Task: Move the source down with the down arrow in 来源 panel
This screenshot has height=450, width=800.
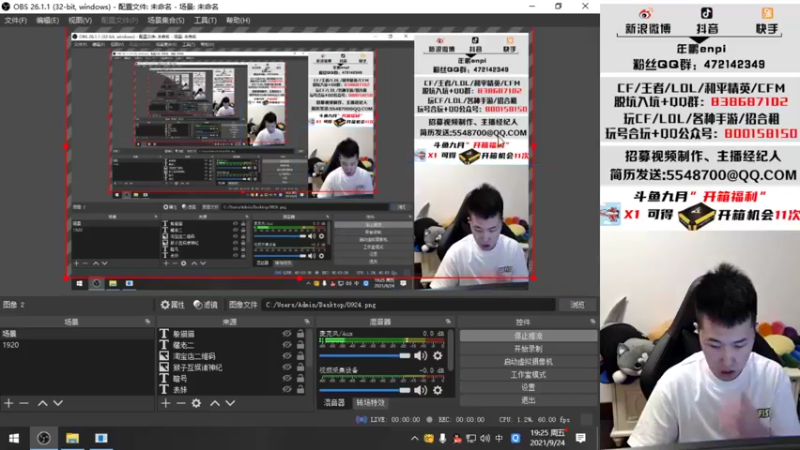Action: [231, 403]
